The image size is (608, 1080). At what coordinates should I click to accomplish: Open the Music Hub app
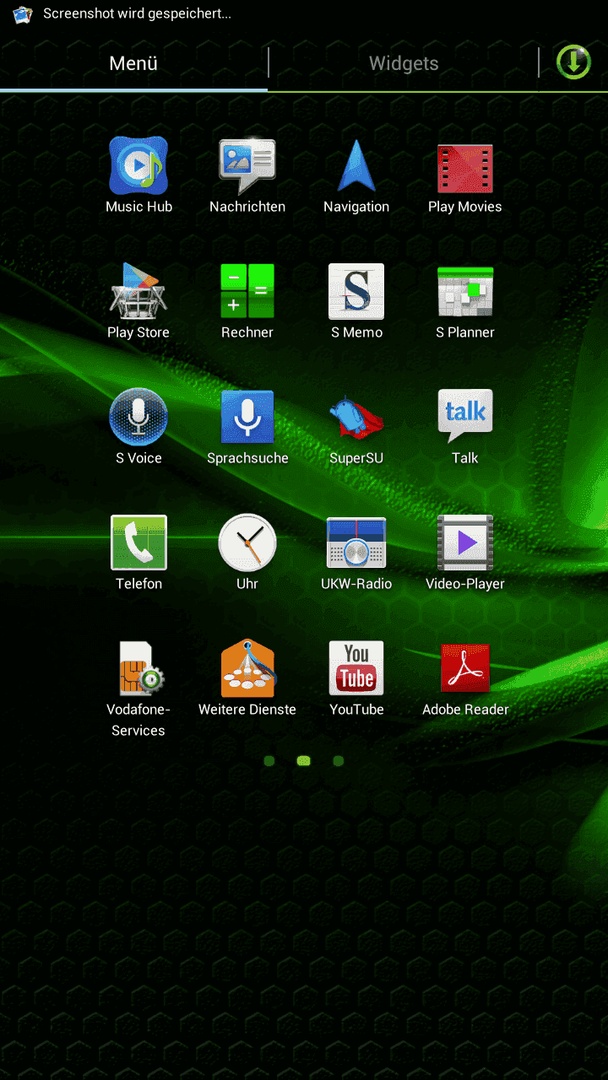138,166
